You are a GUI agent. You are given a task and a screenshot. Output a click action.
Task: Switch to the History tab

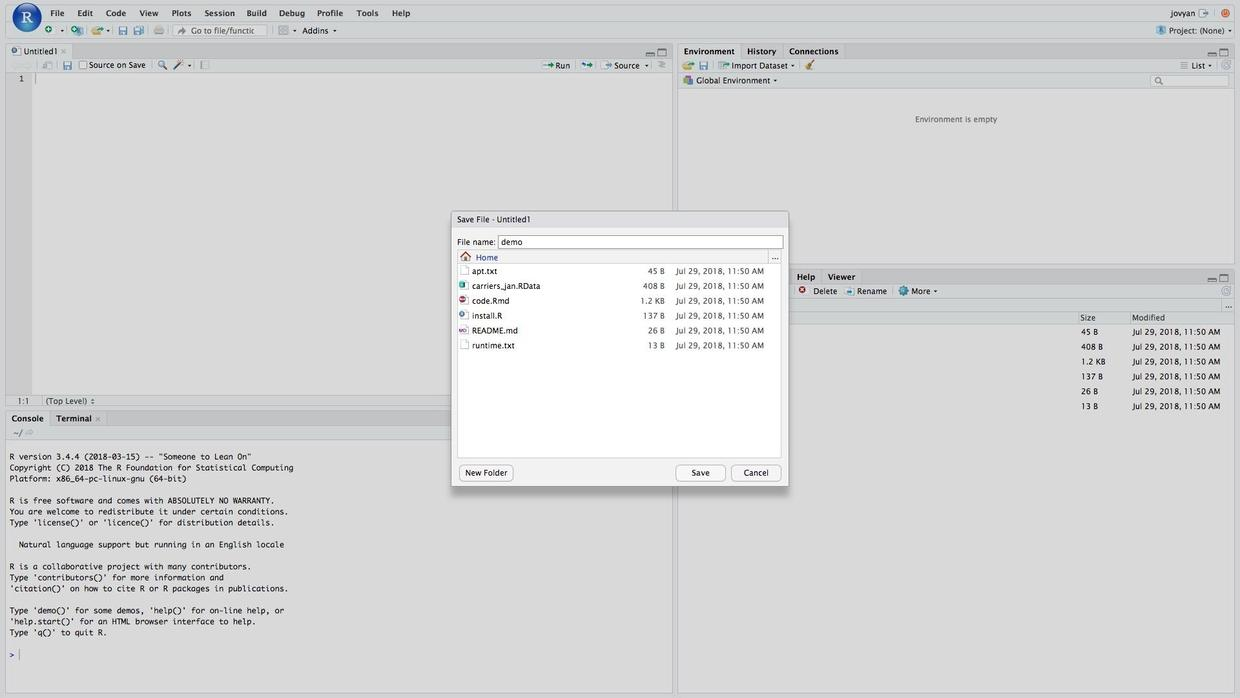761,51
